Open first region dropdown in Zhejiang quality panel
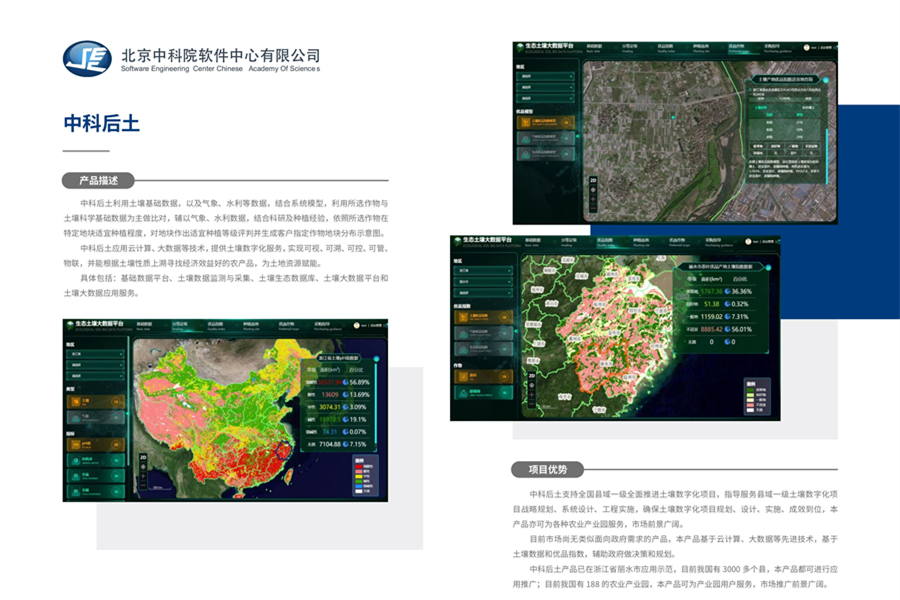This screenshot has height=600, width=900. [x=484, y=271]
